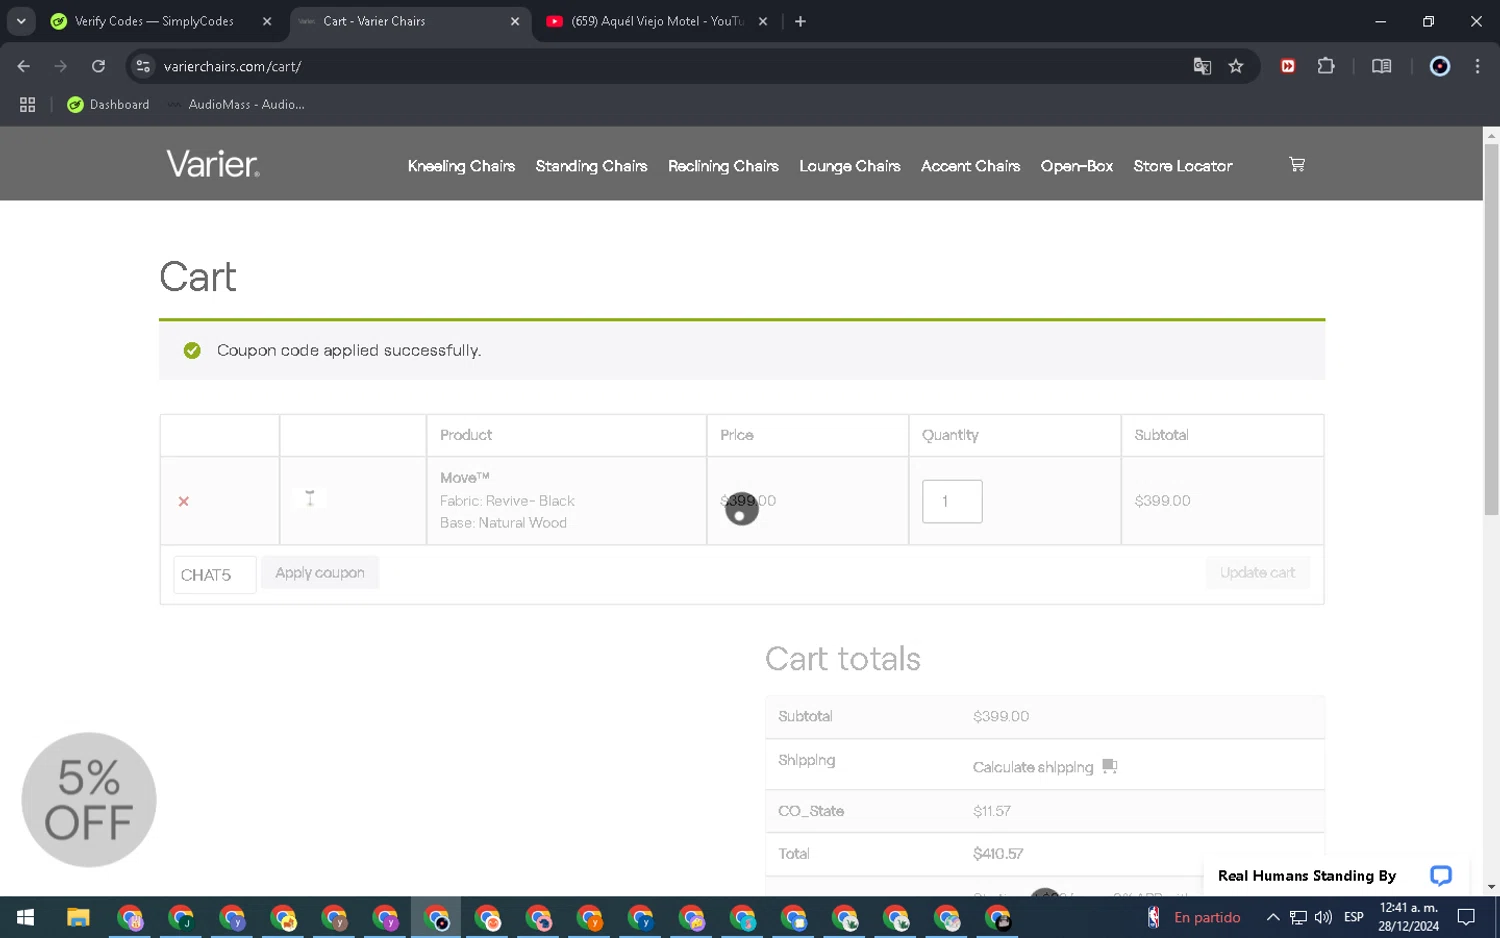Open Kneeling Chairs menu
Image resolution: width=1500 pixels, height=938 pixels.
[461, 166]
